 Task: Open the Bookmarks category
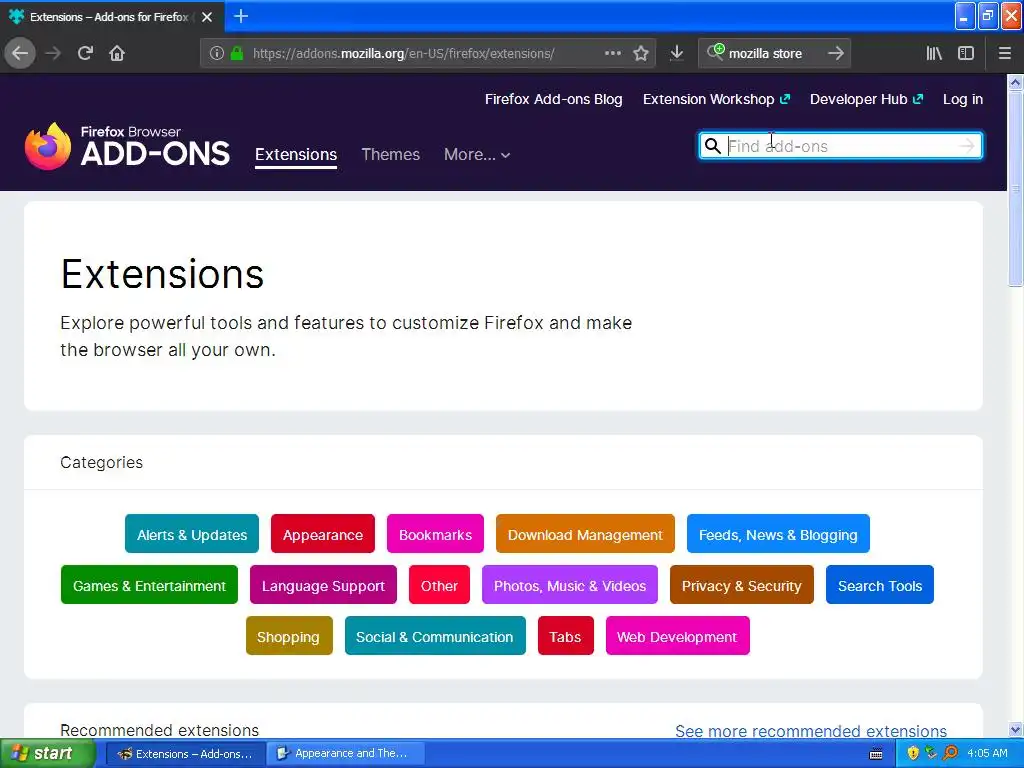435,534
